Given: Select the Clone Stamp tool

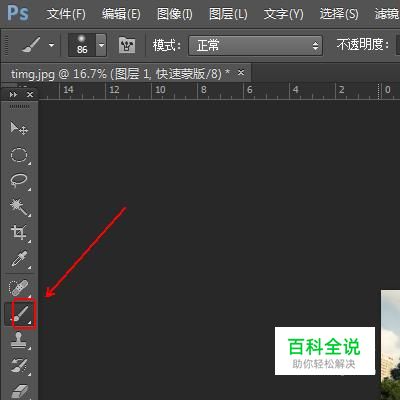Looking at the screenshot, I should (x=19, y=340).
